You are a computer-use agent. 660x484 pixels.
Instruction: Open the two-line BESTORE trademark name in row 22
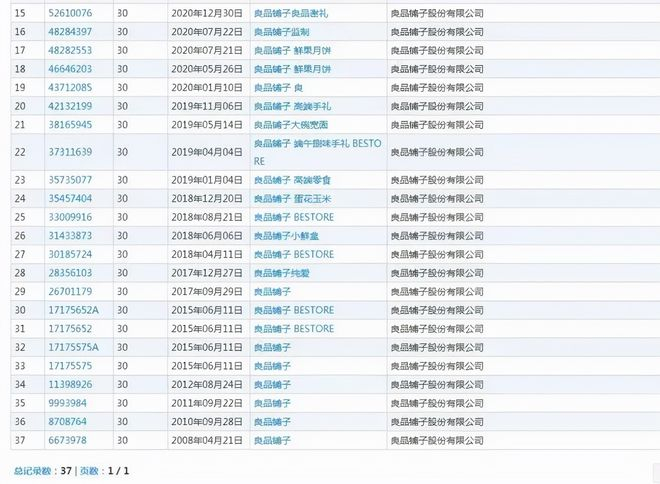(x=317, y=152)
